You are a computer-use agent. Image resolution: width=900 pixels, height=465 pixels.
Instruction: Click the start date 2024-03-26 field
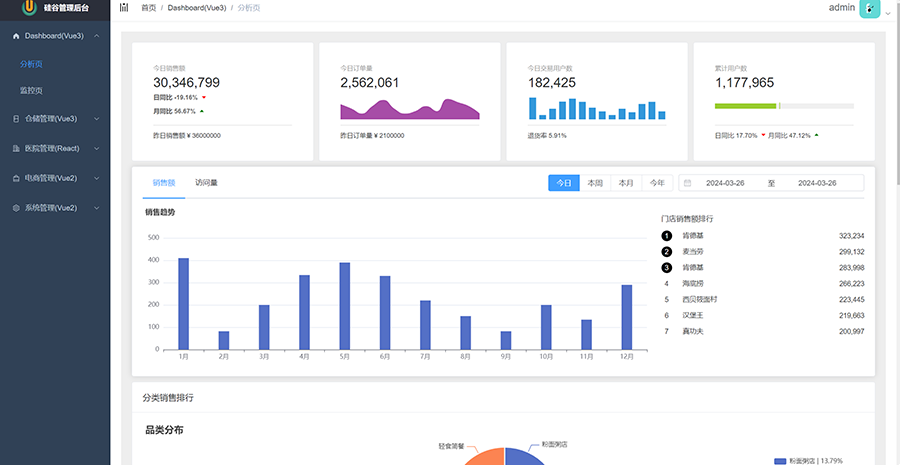[x=725, y=183]
